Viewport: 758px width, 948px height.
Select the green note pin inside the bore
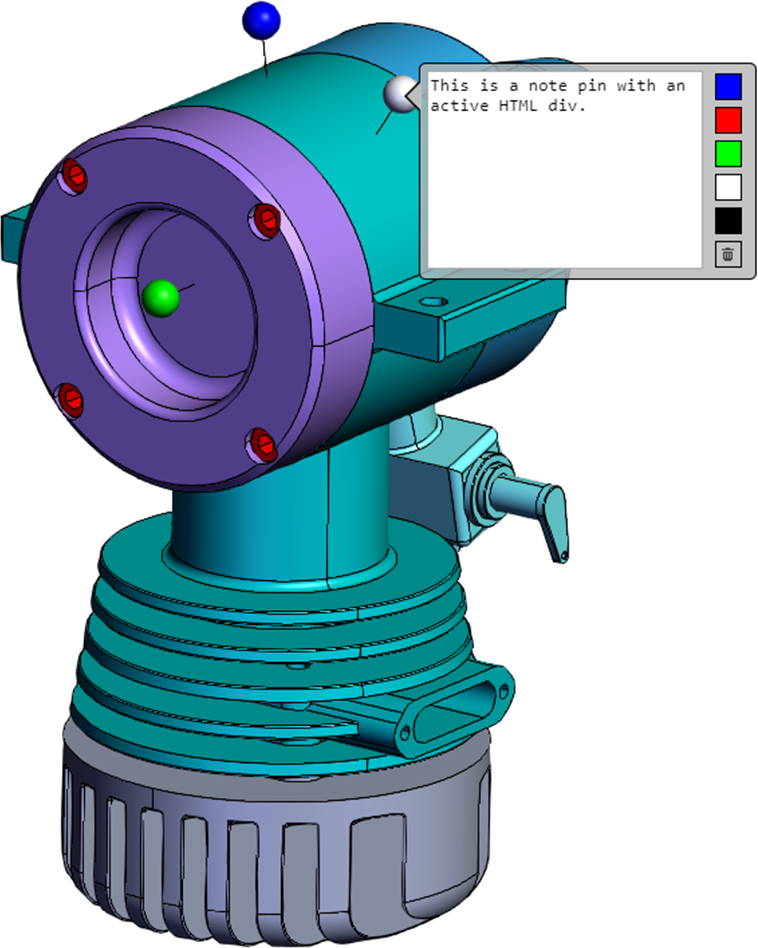coord(160,297)
